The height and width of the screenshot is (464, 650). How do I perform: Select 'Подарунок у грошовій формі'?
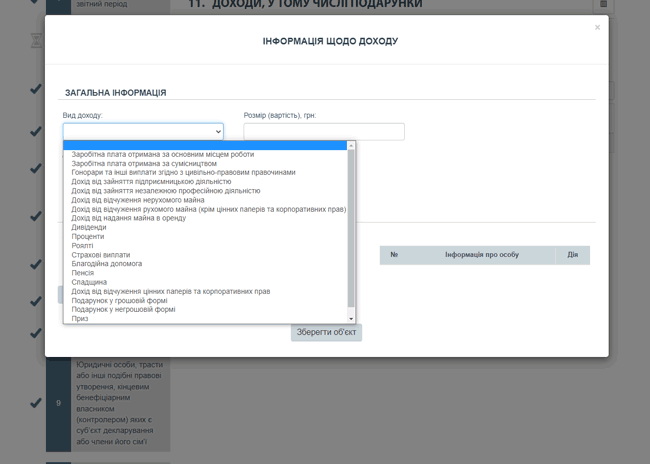(x=119, y=300)
